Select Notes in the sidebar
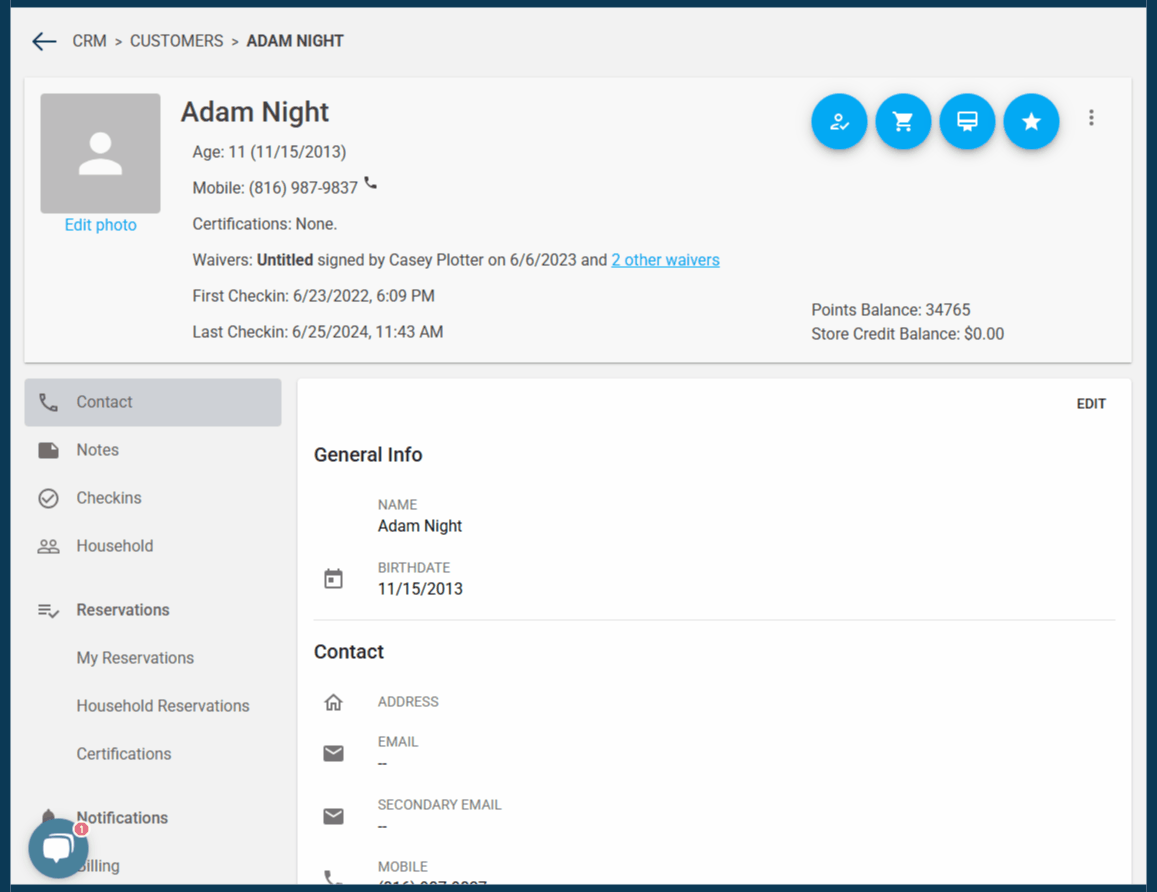This screenshot has width=1157, height=892. [x=97, y=450]
